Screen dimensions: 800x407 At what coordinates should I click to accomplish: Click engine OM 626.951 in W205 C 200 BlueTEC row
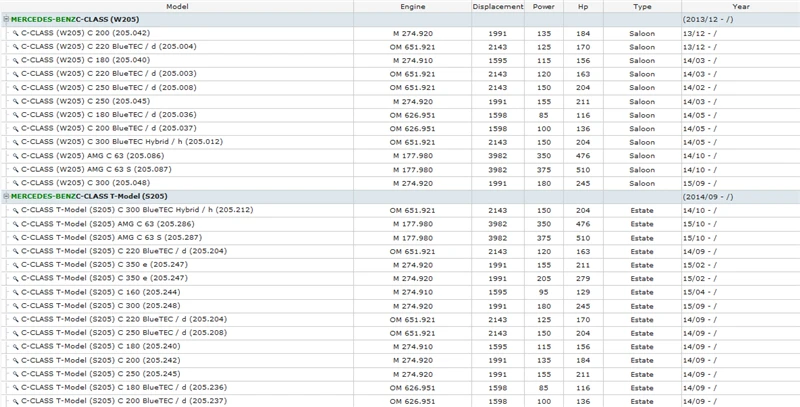pos(413,129)
